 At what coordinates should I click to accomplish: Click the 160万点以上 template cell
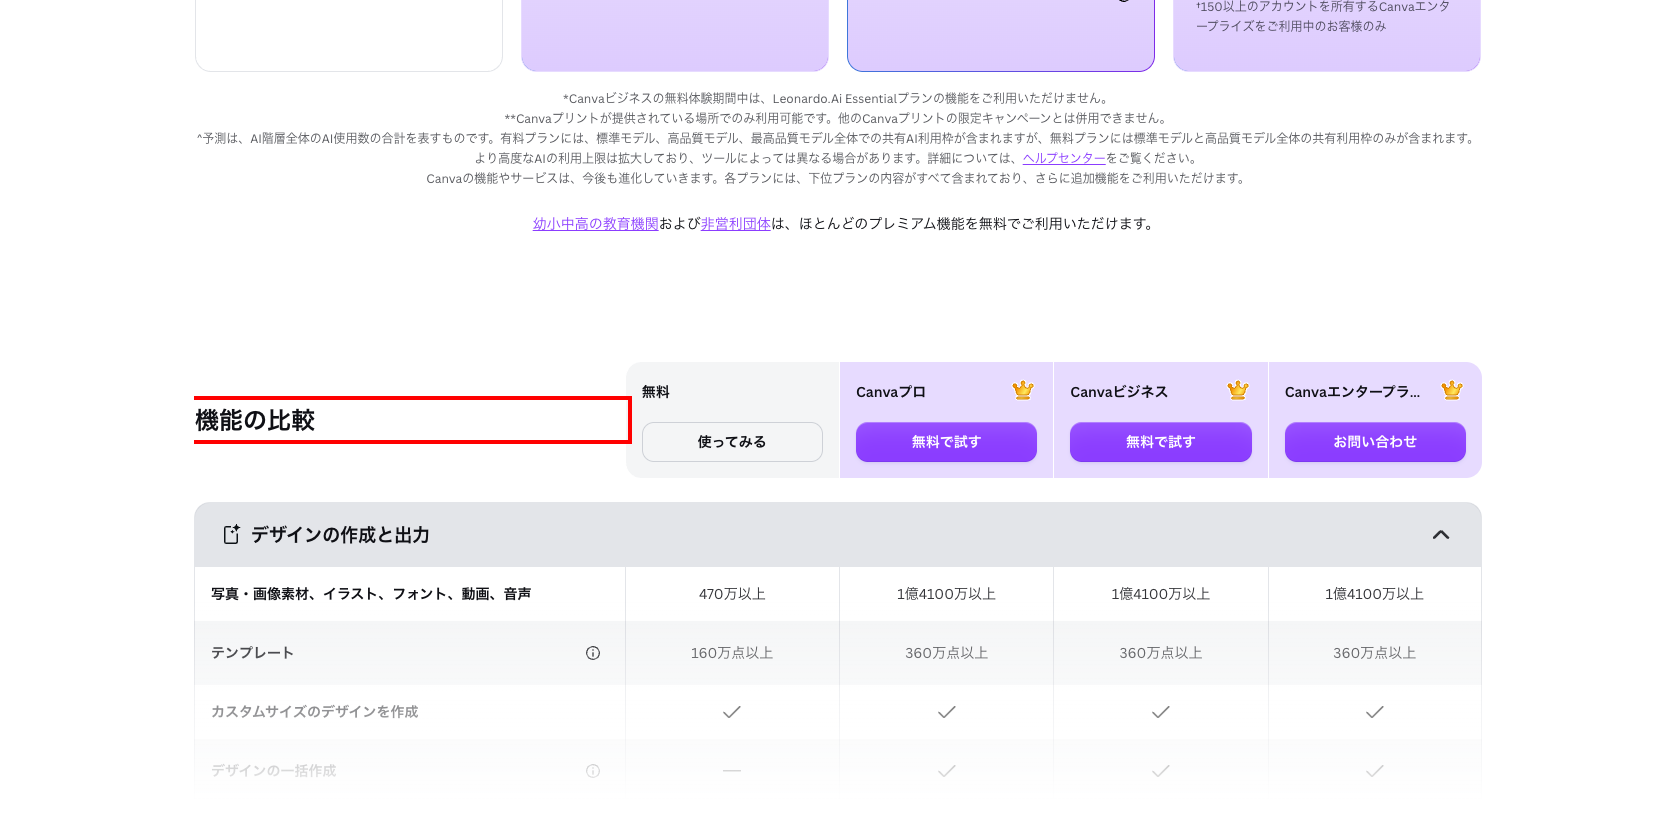732,653
